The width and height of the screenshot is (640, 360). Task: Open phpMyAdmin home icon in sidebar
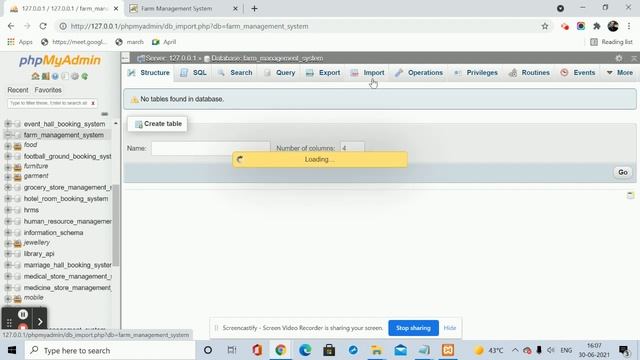(x=36, y=76)
